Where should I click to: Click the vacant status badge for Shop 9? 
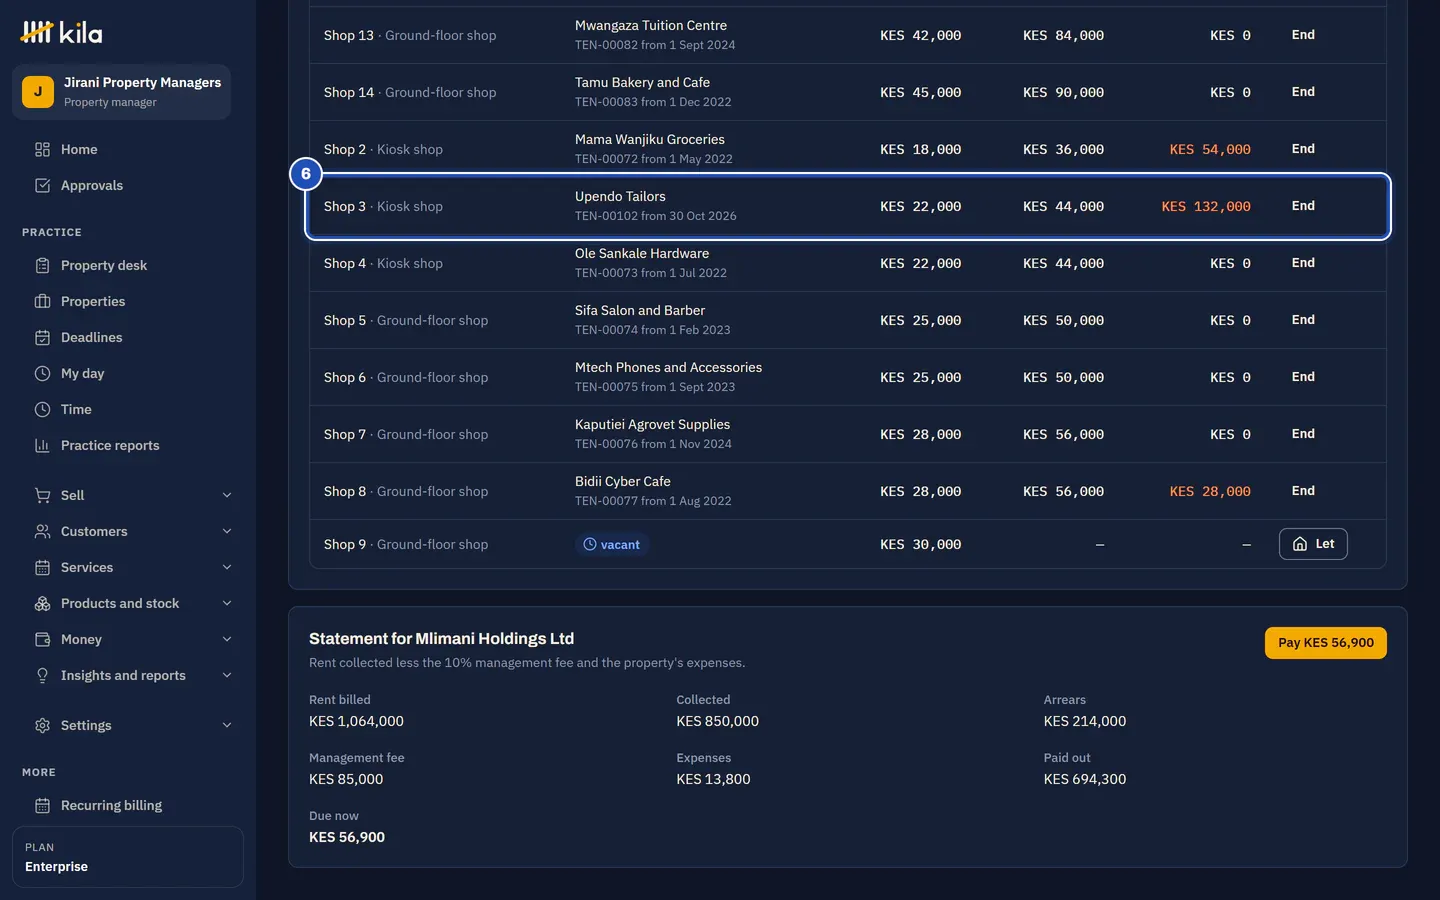(612, 544)
